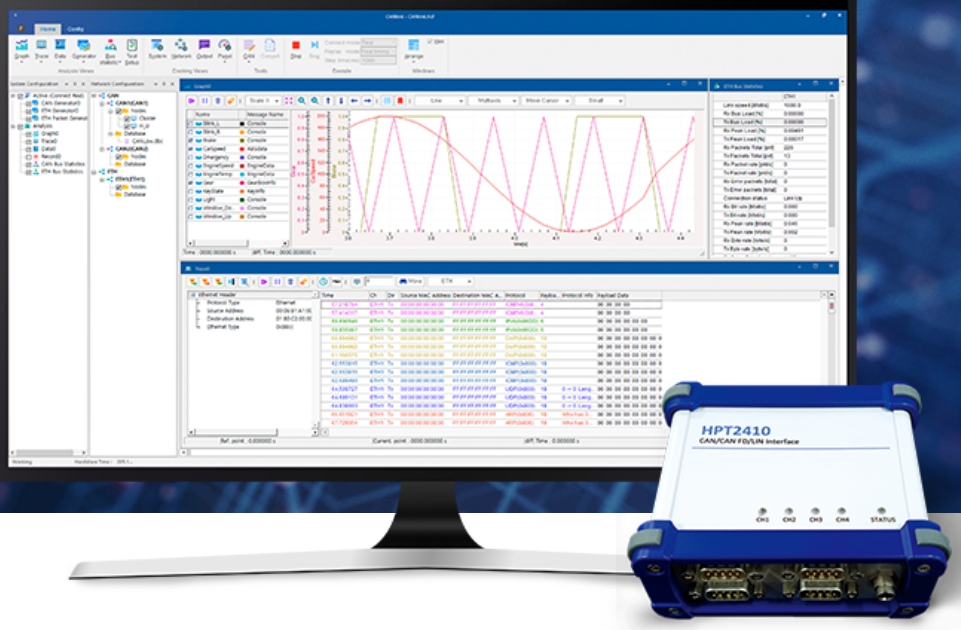Click the down arrow in Graph toolbar
Image resolution: width=961 pixels, height=630 pixels.
click(341, 101)
